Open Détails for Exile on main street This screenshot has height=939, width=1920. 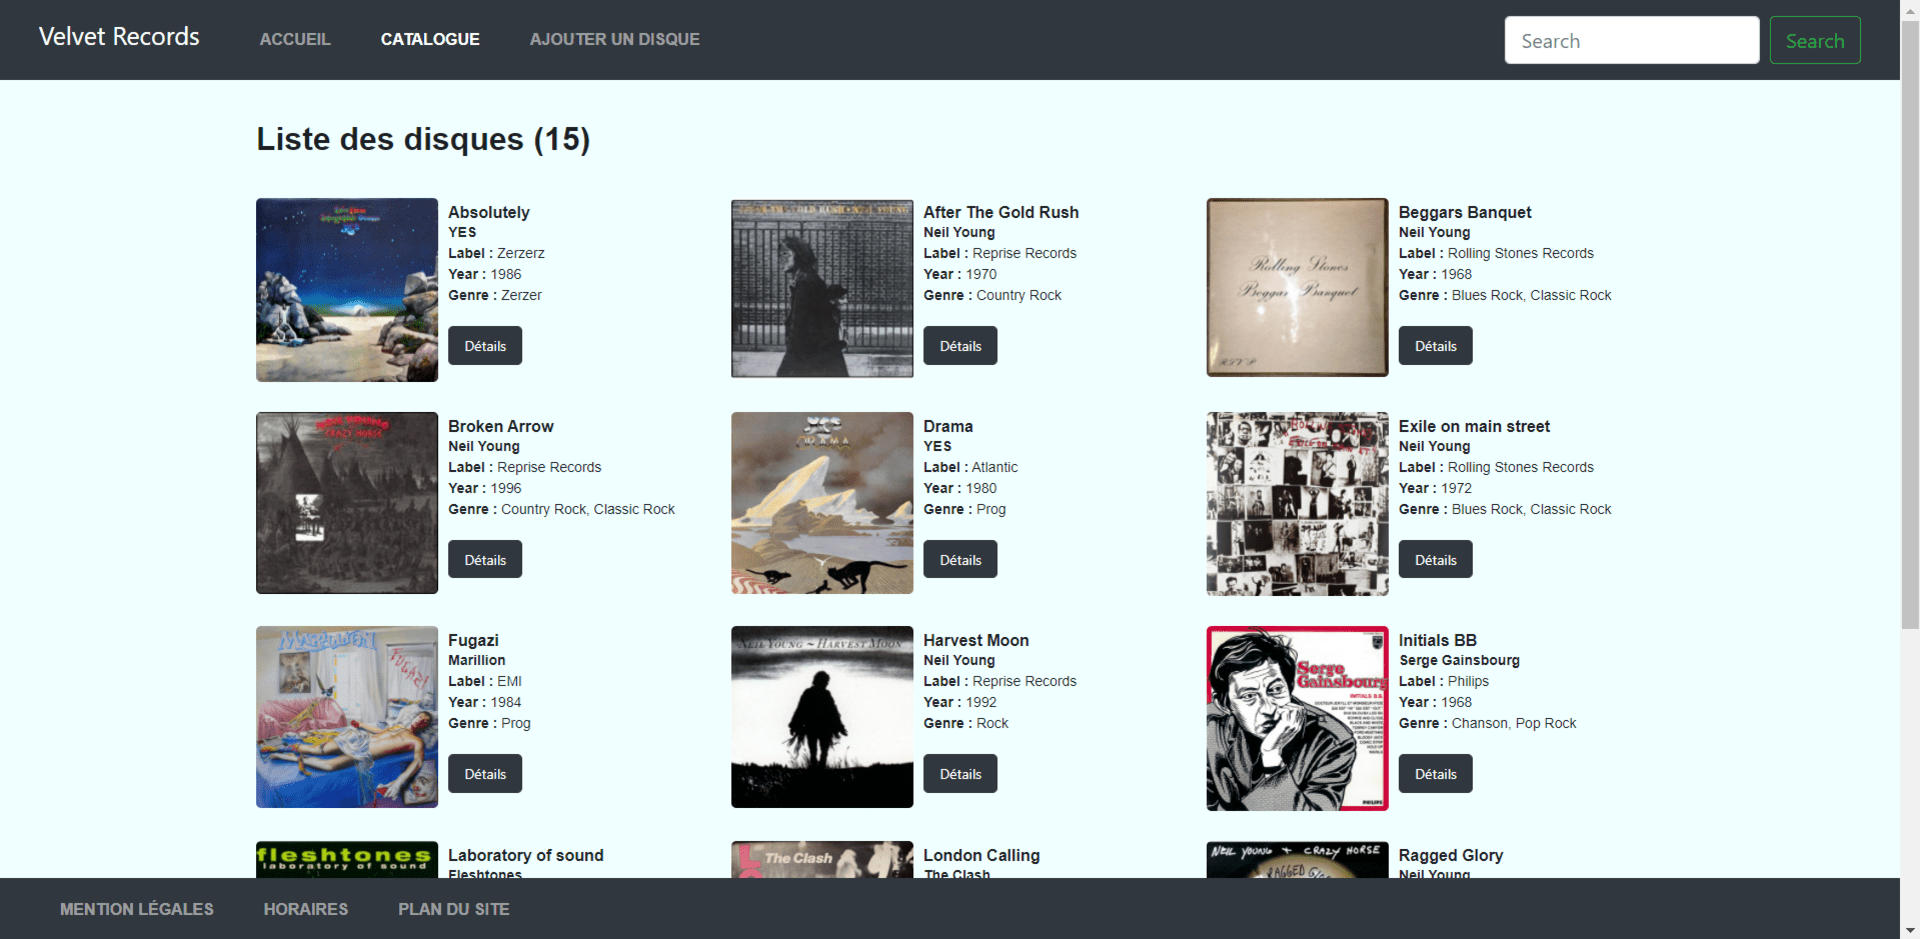point(1435,560)
